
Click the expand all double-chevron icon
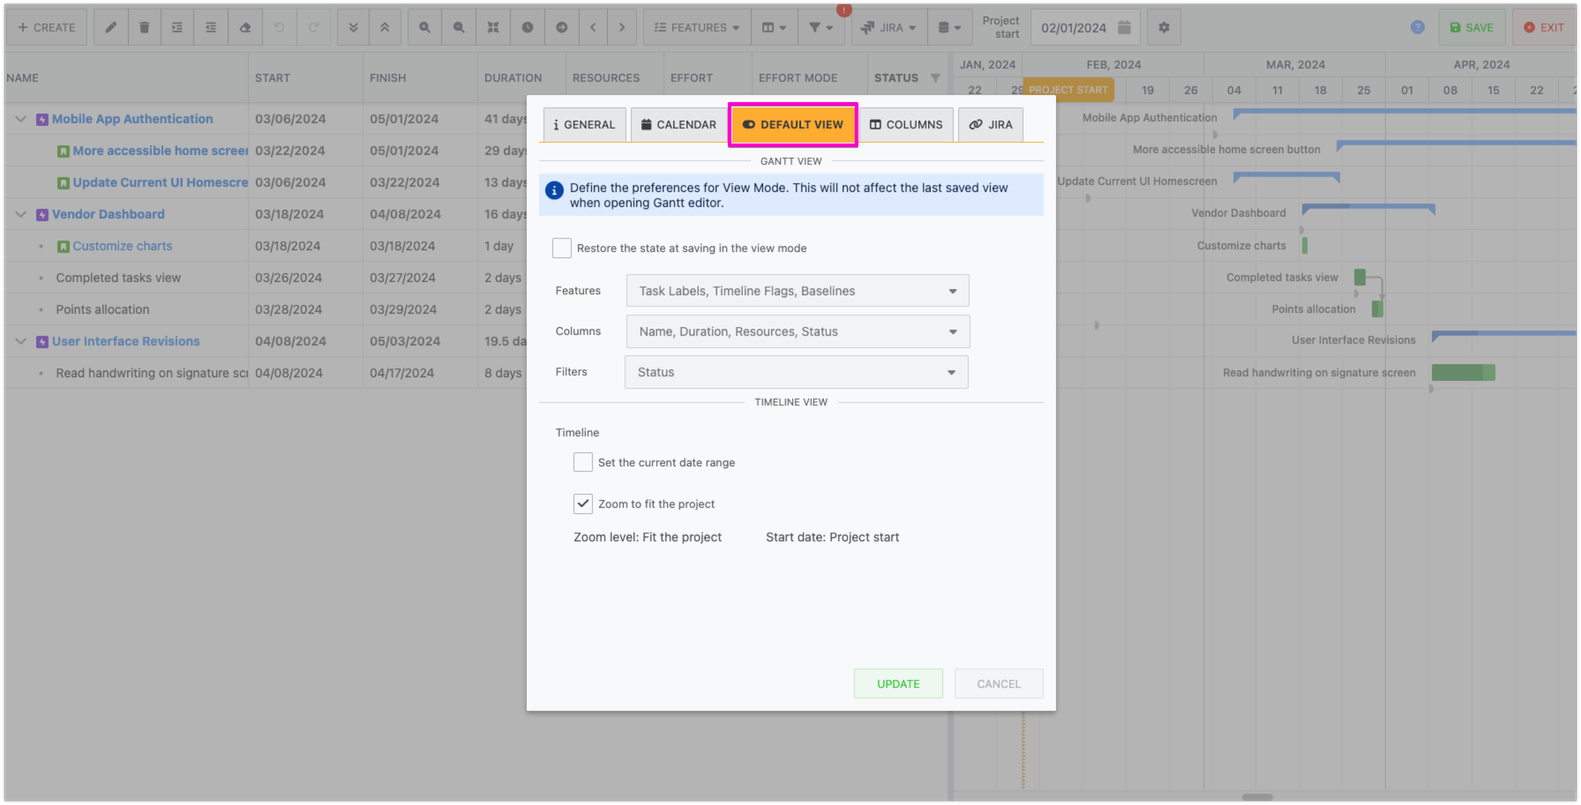click(x=353, y=27)
